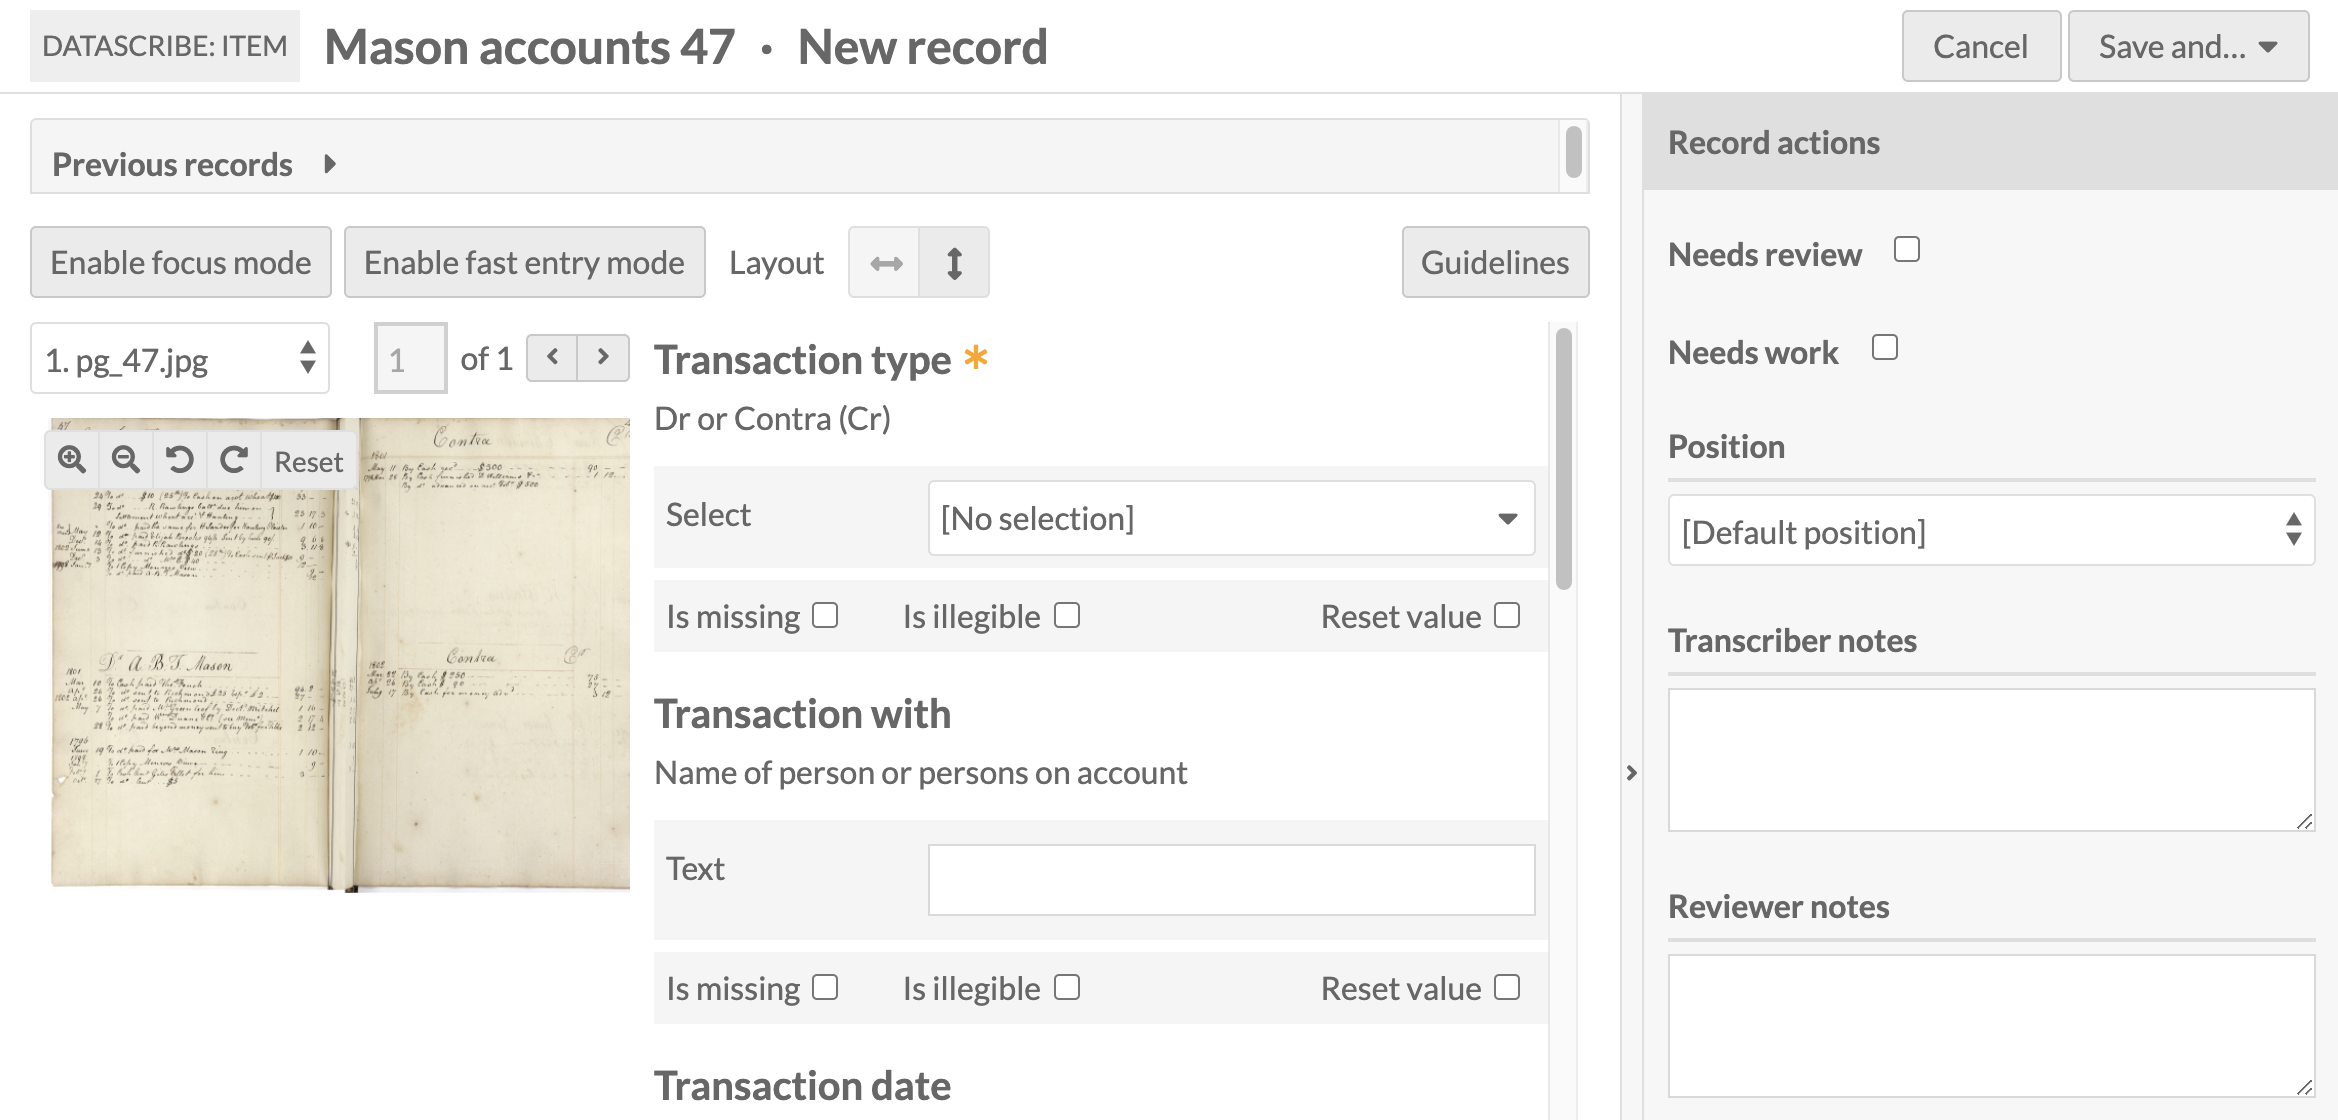Switch to horizontal layout
This screenshot has height=1120, width=2338.
pyautogui.click(x=884, y=262)
